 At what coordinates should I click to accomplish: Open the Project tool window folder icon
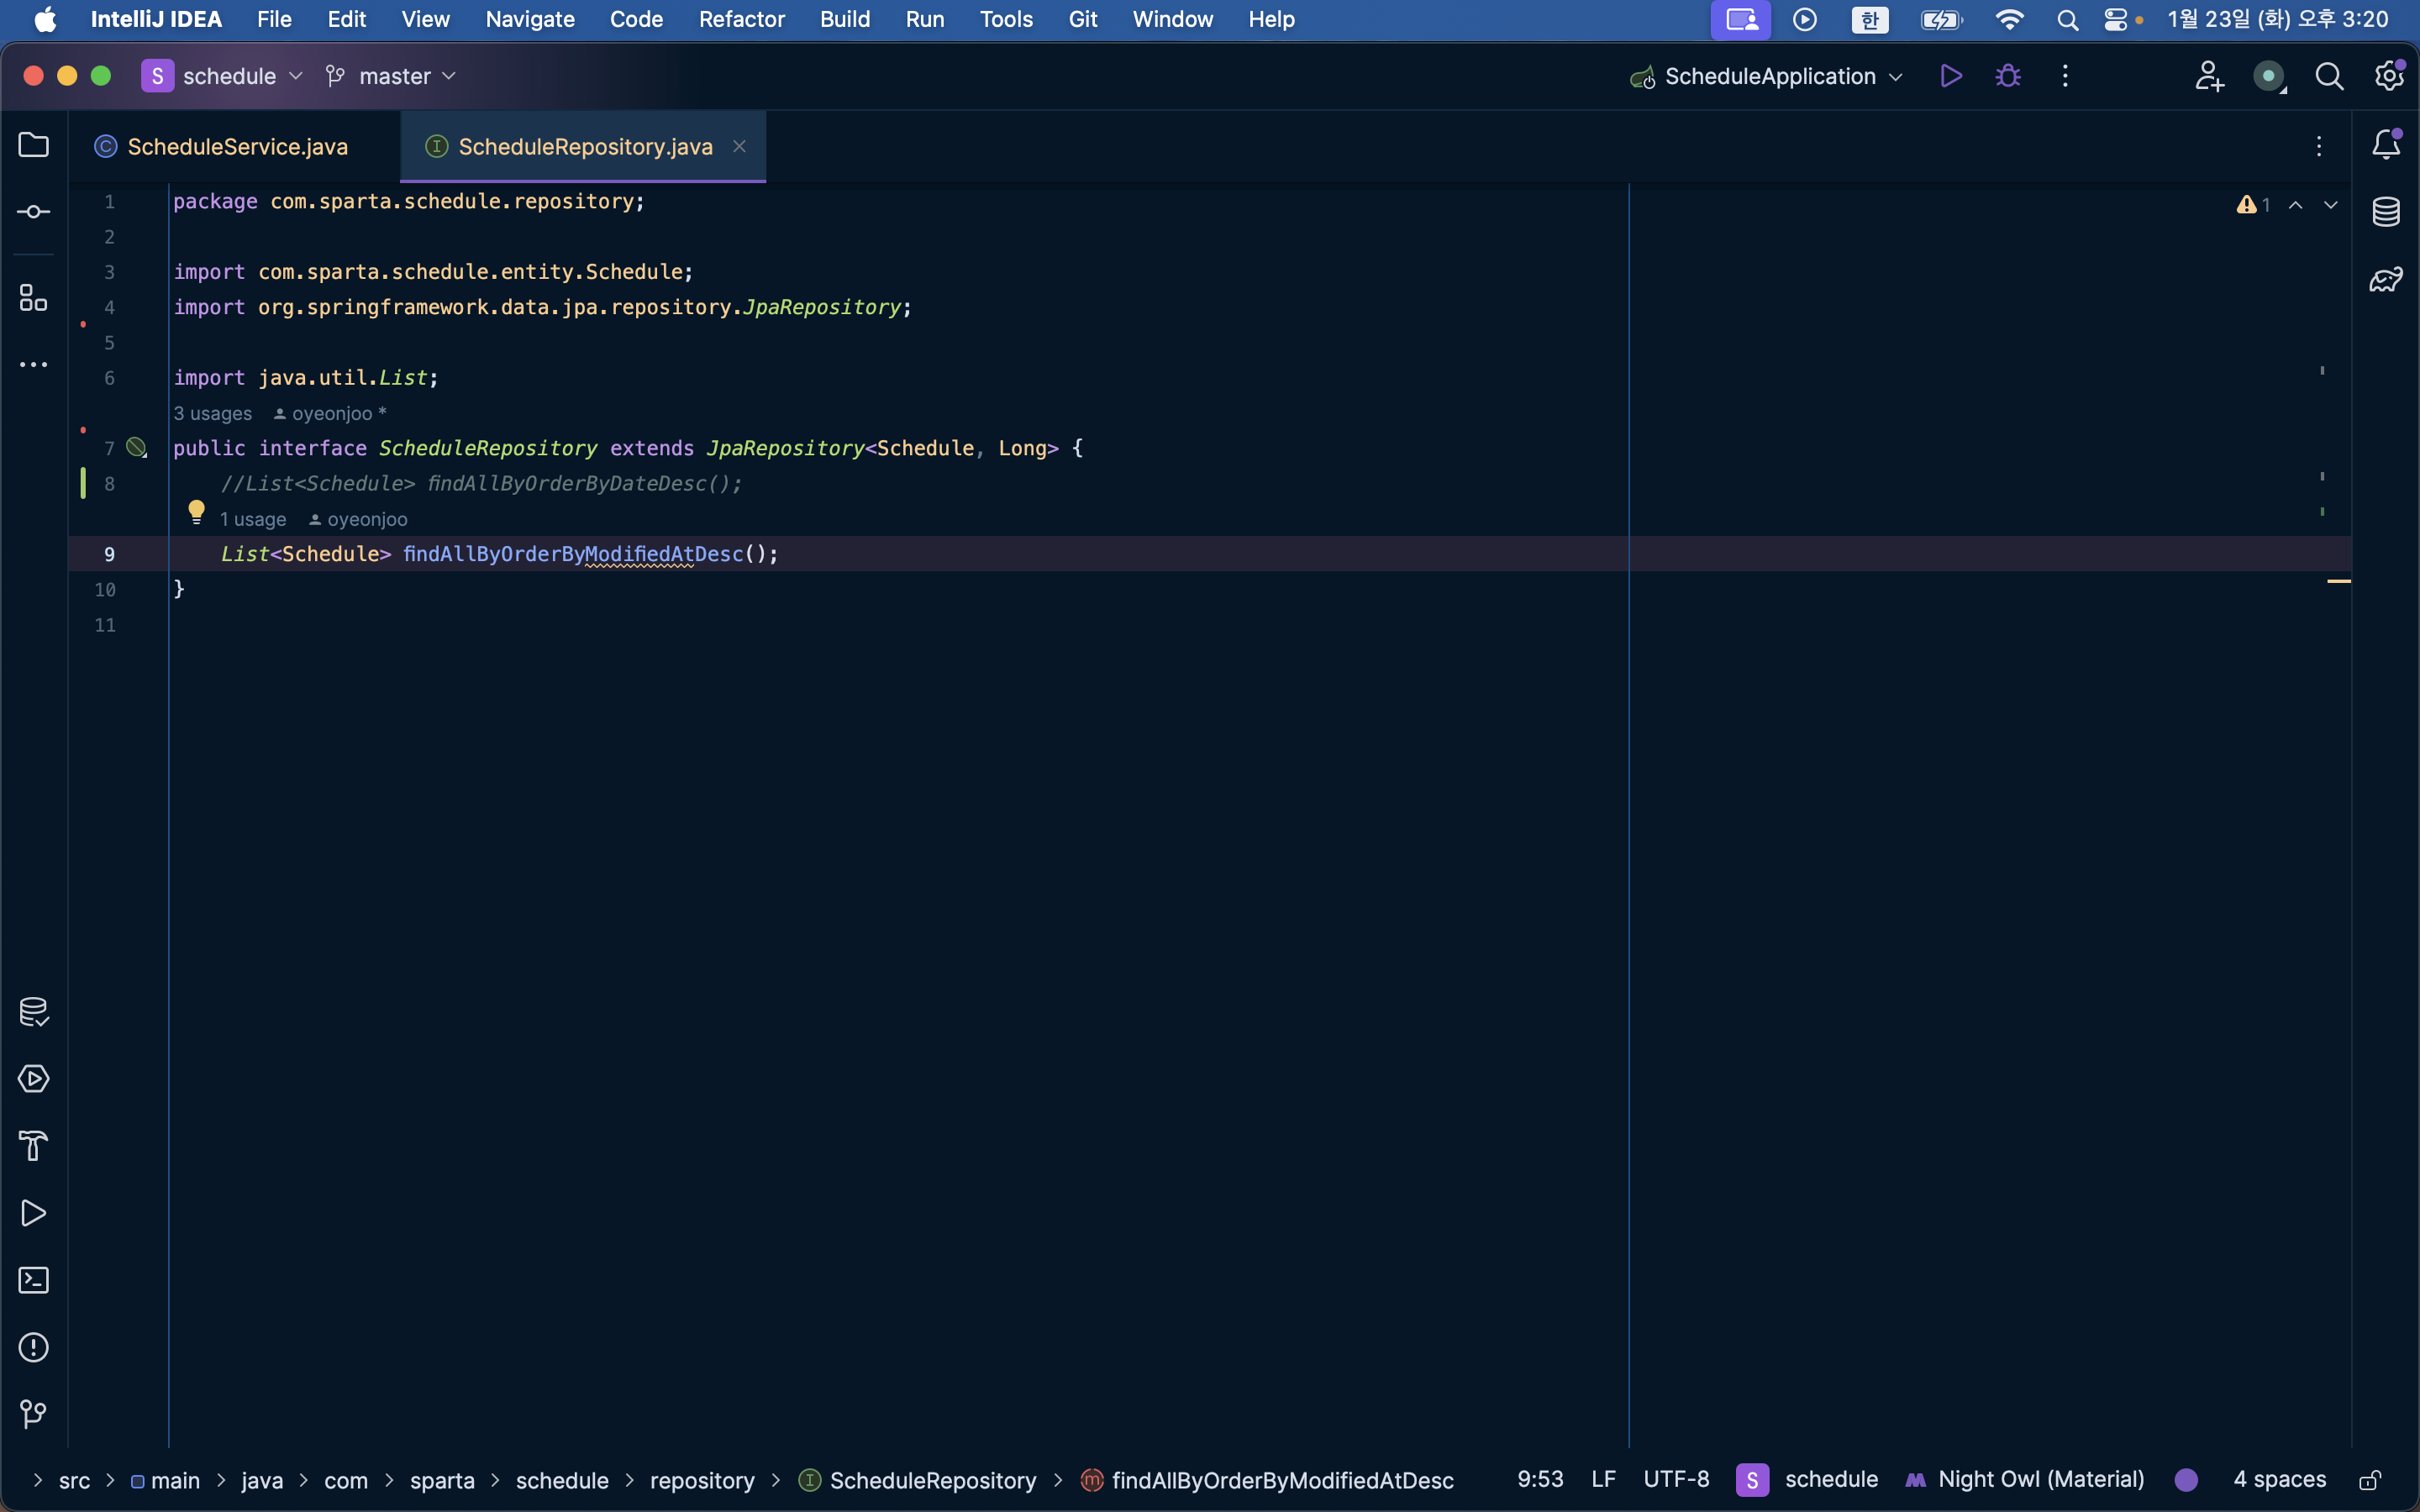[33, 145]
